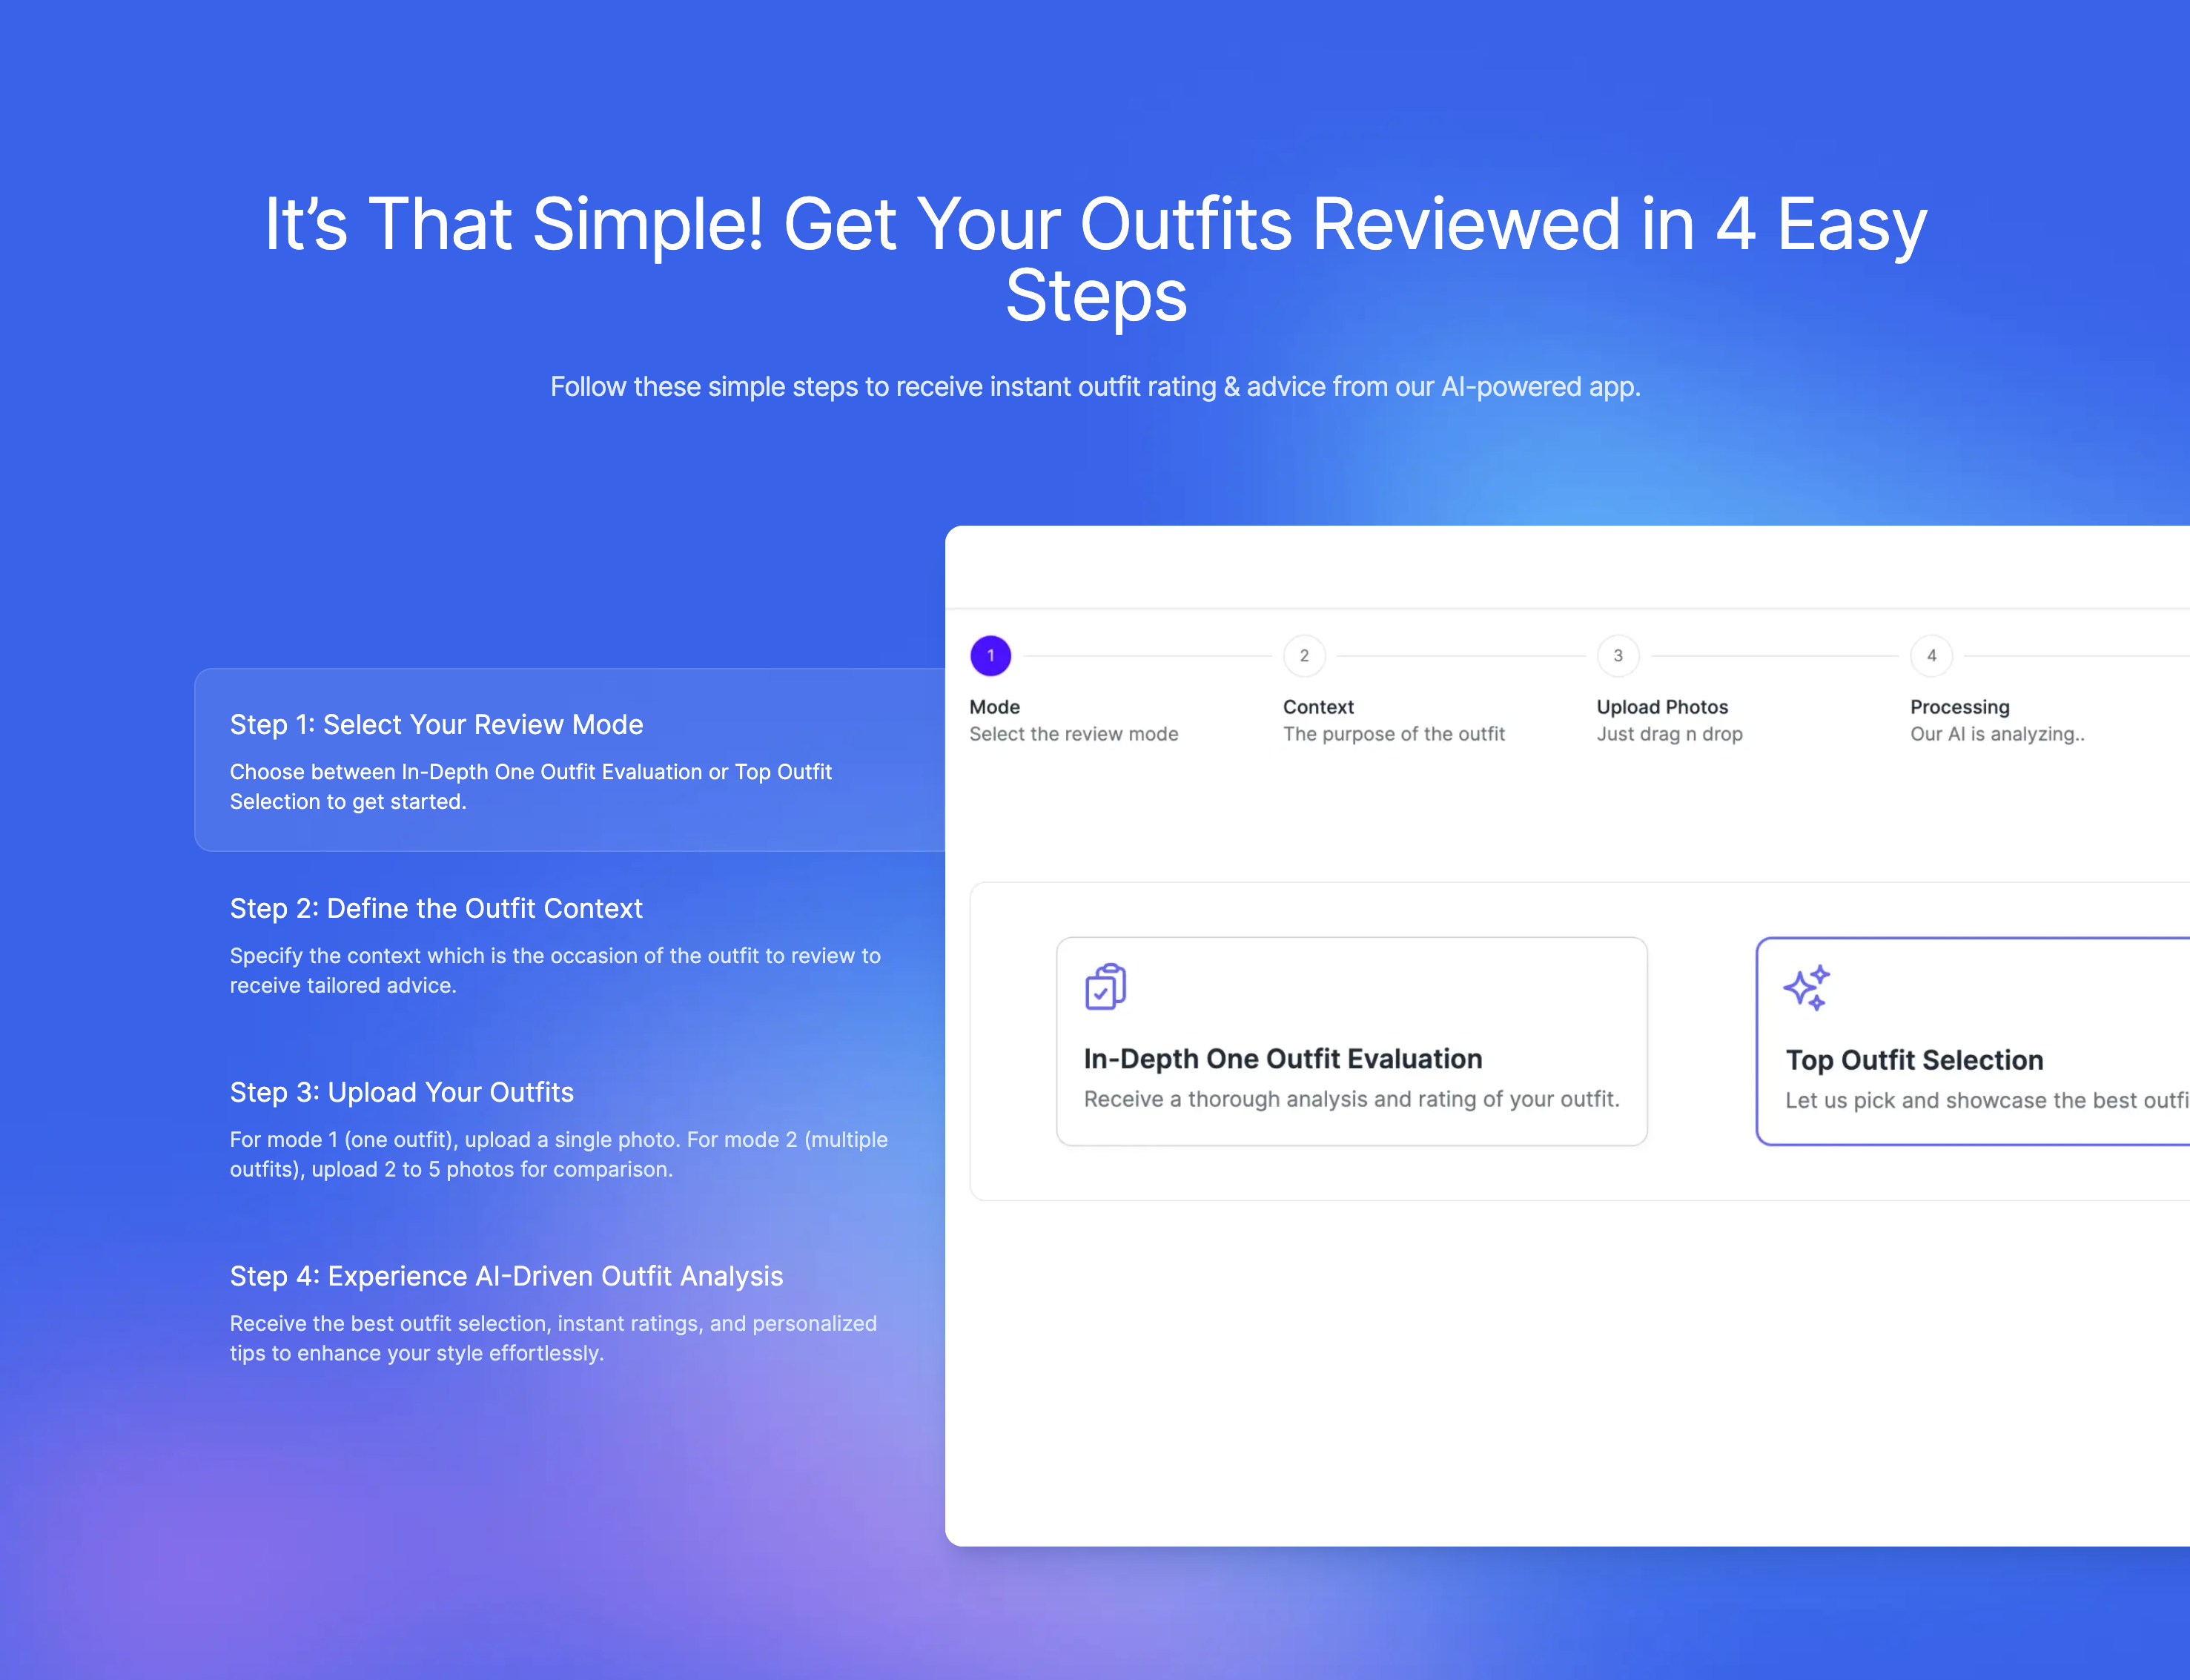Select step 2 circle in progress bar
The image size is (2190, 1680).
tap(1304, 656)
